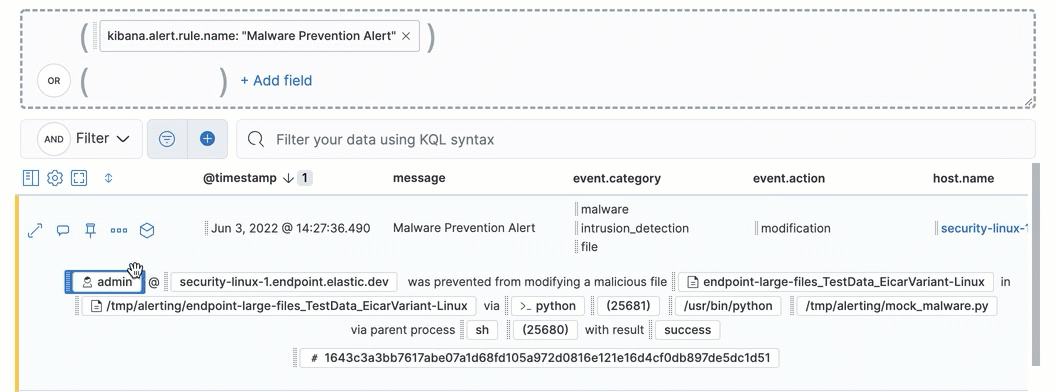This screenshot has height=392, width=1056.
Task: Pin the Malware Prevention Alert event
Action: (90, 230)
